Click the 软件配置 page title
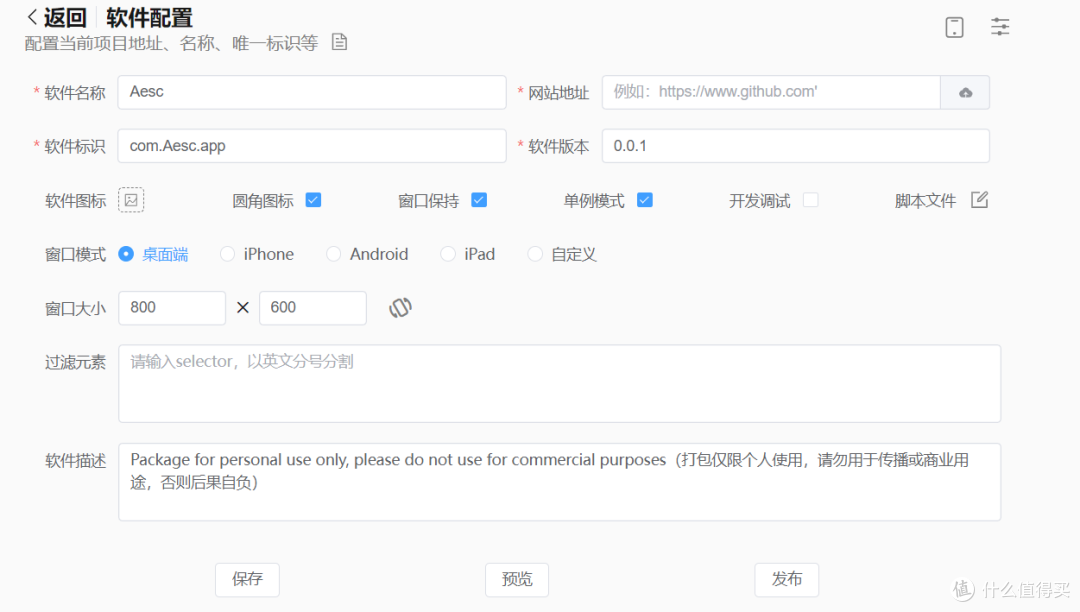The image size is (1080, 612). [x=149, y=17]
